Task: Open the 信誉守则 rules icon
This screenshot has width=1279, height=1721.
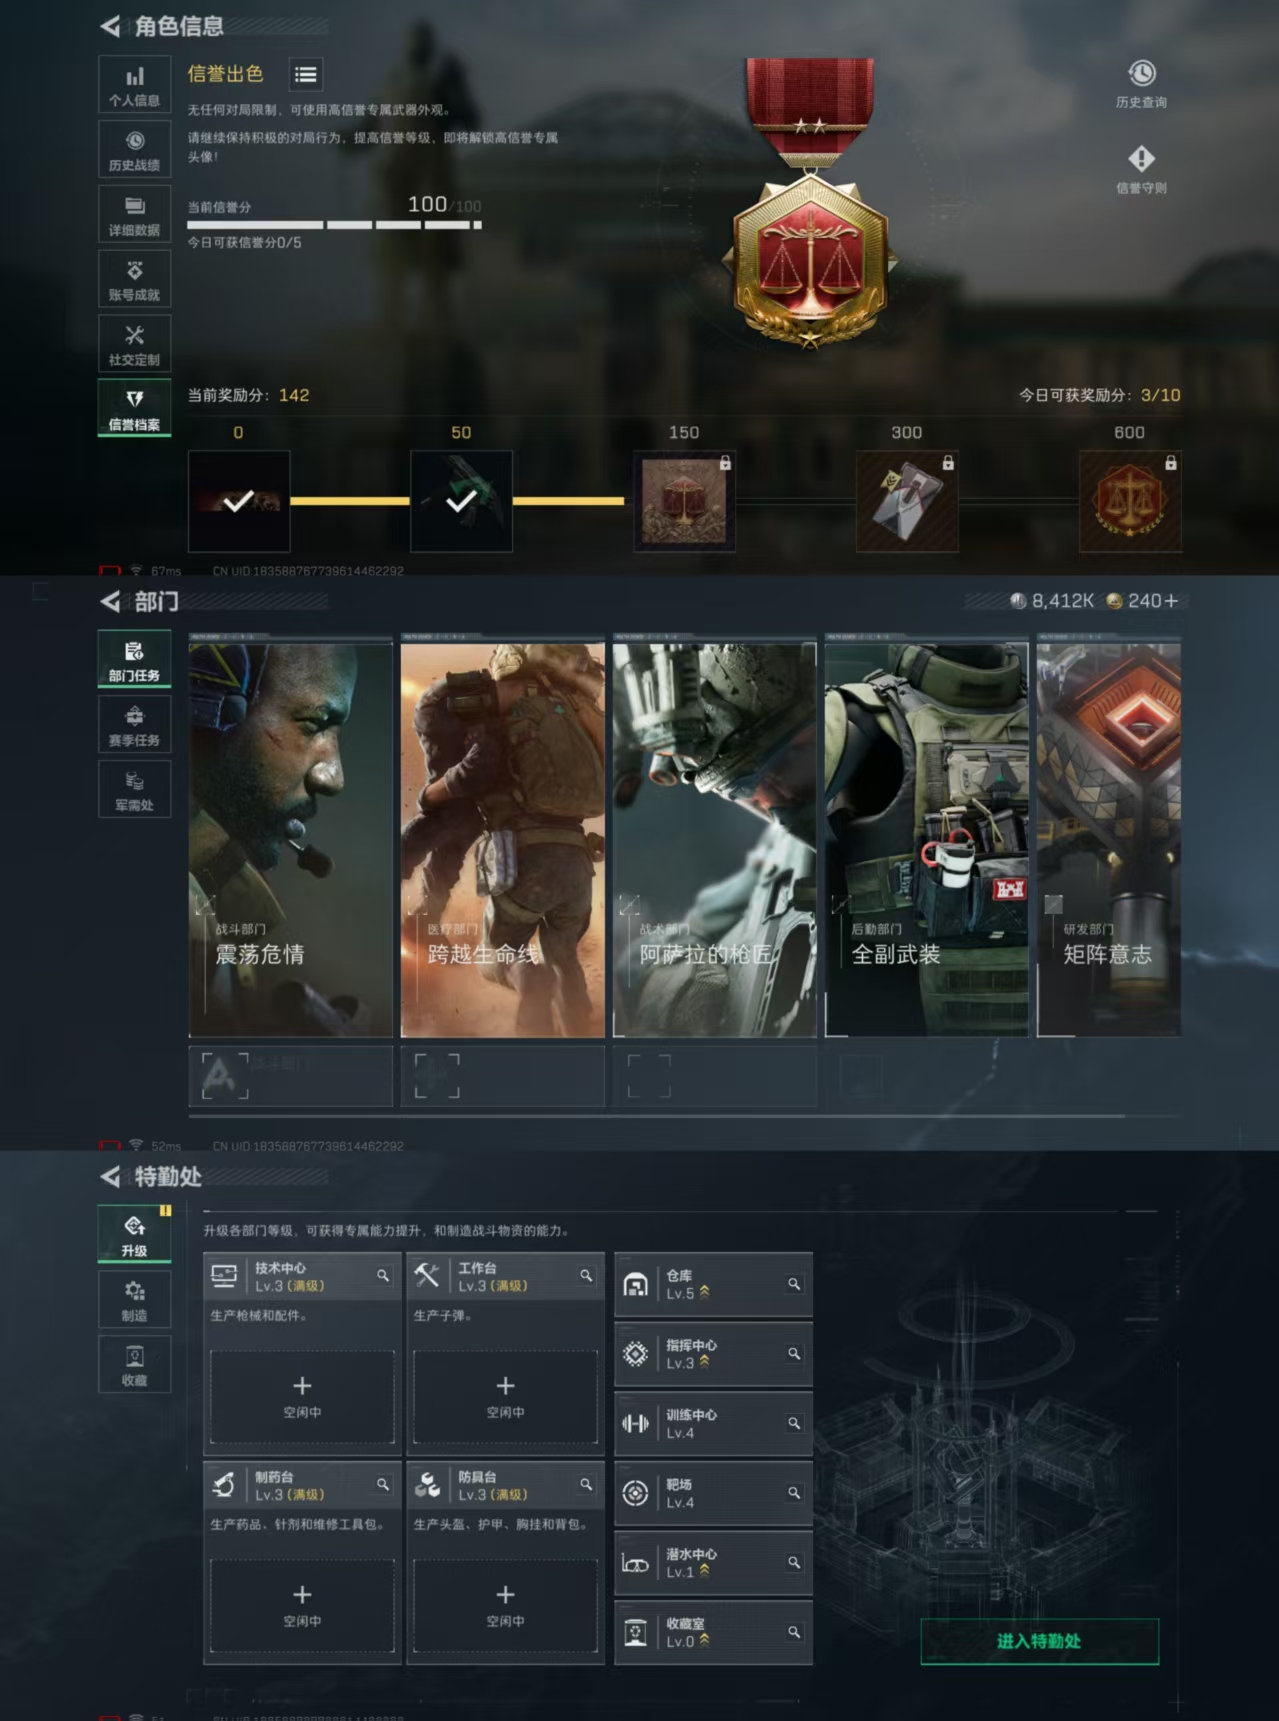Action: pos(1141,160)
